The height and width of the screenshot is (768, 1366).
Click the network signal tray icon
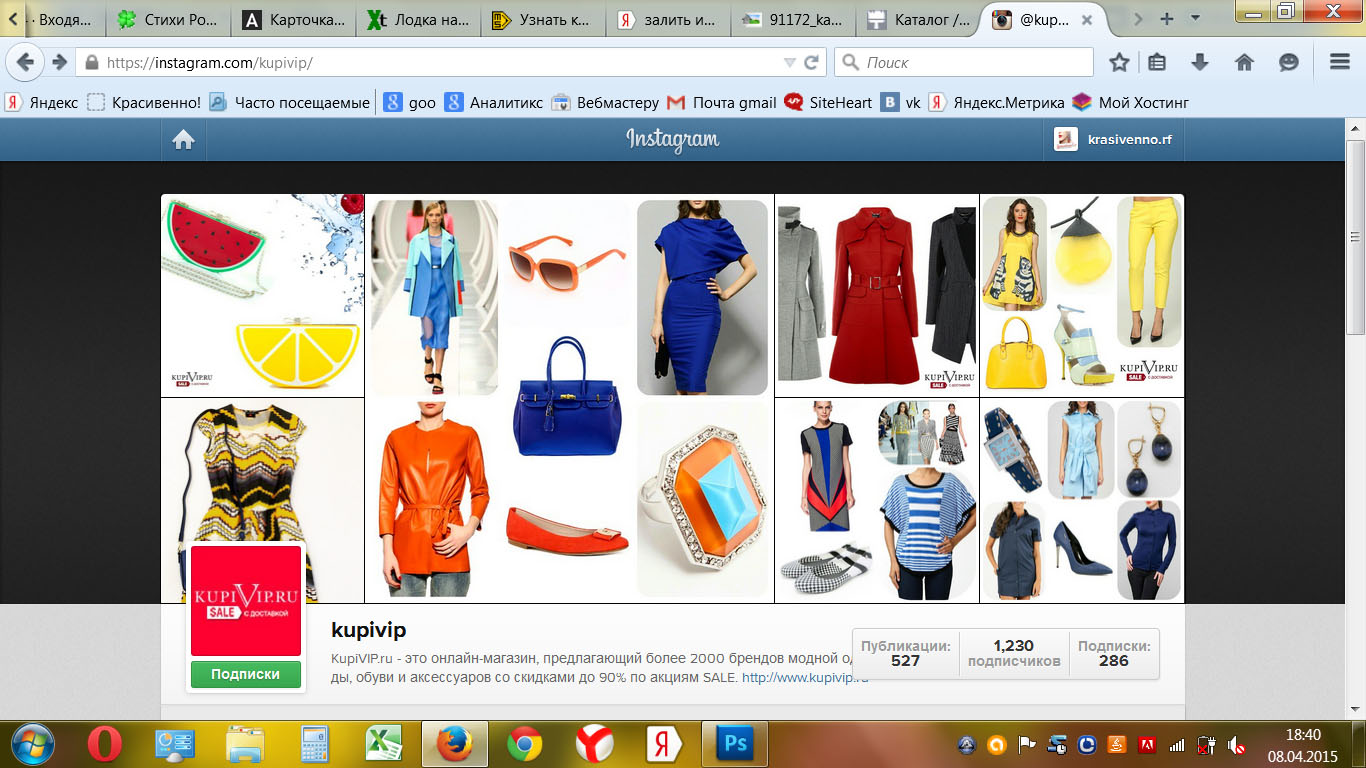point(1177,745)
